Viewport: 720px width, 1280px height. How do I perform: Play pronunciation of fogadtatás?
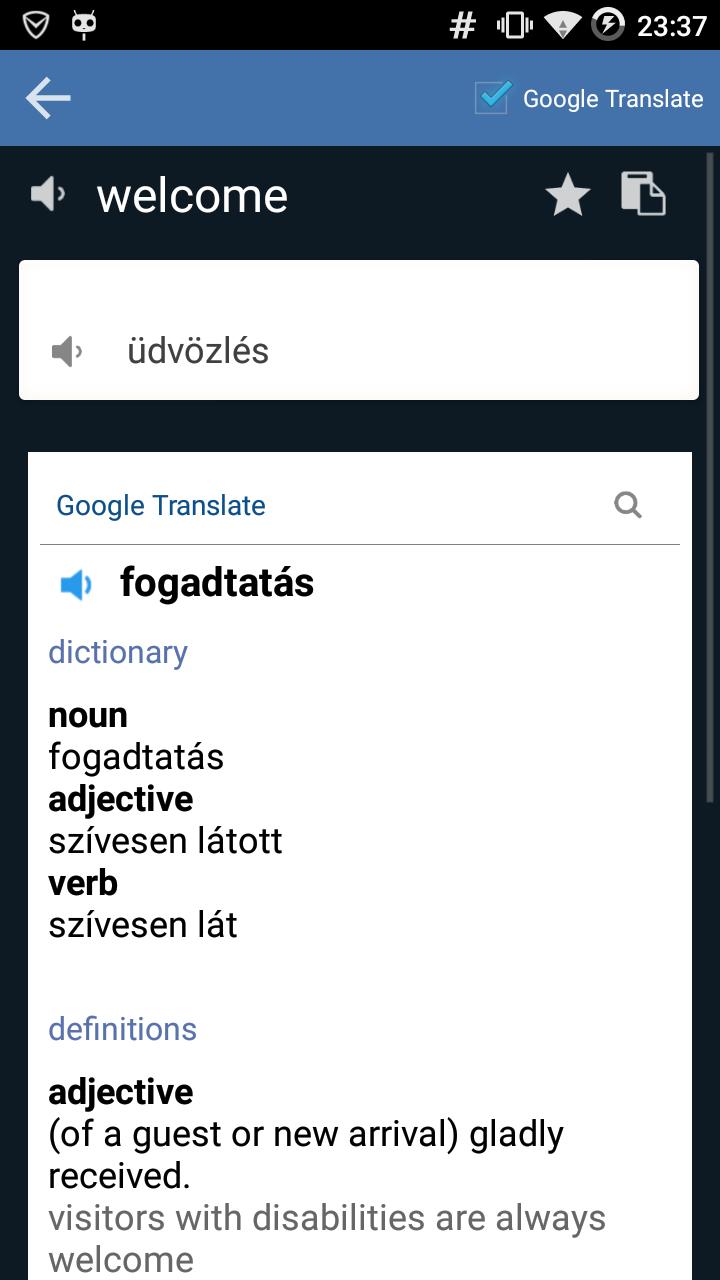(x=77, y=583)
